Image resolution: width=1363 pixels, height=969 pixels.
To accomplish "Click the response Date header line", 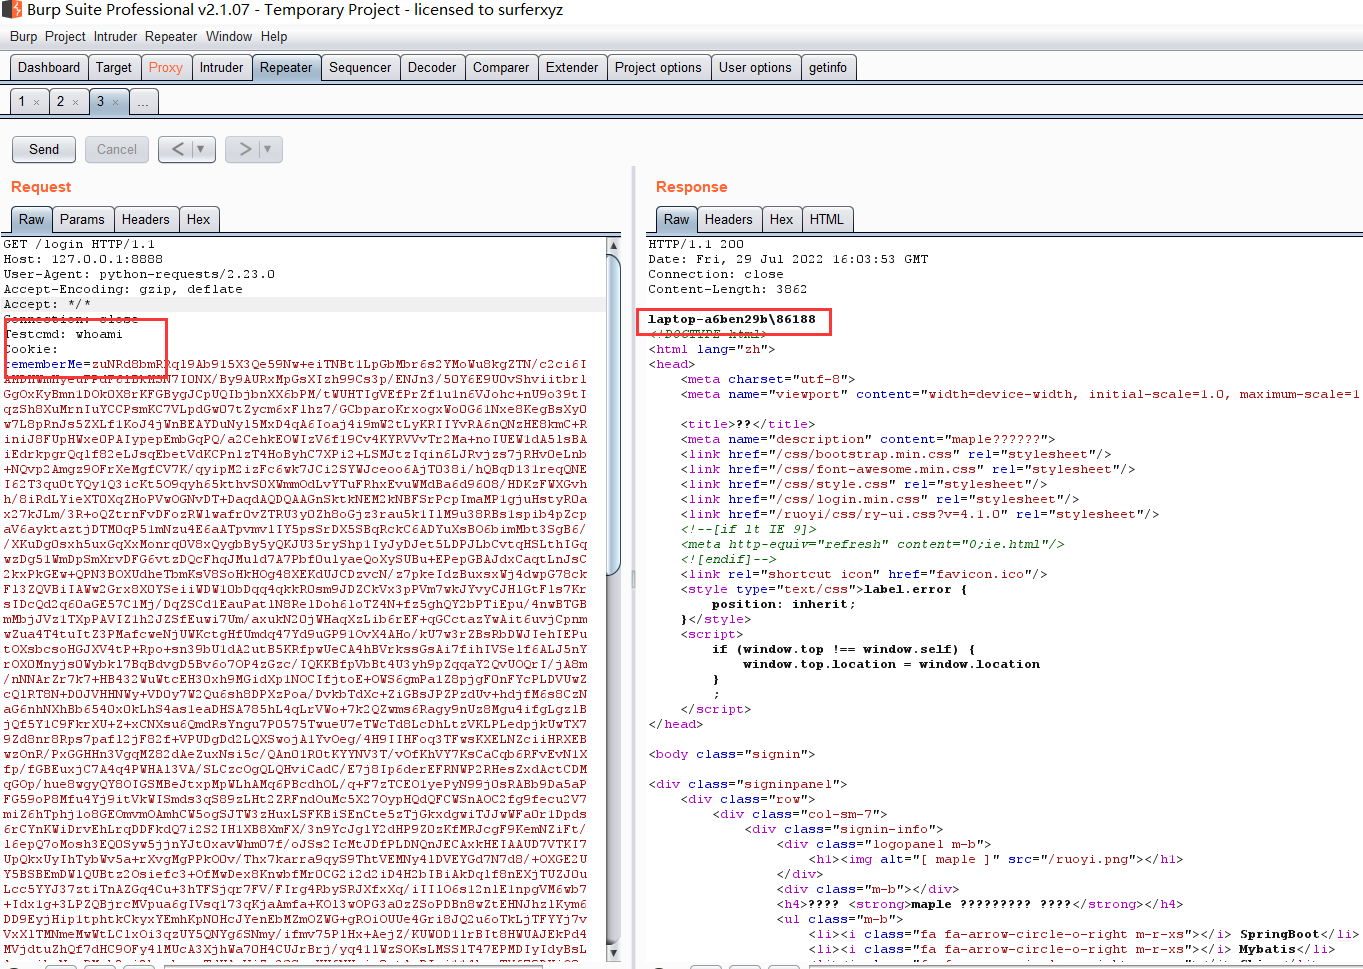I will tap(788, 259).
